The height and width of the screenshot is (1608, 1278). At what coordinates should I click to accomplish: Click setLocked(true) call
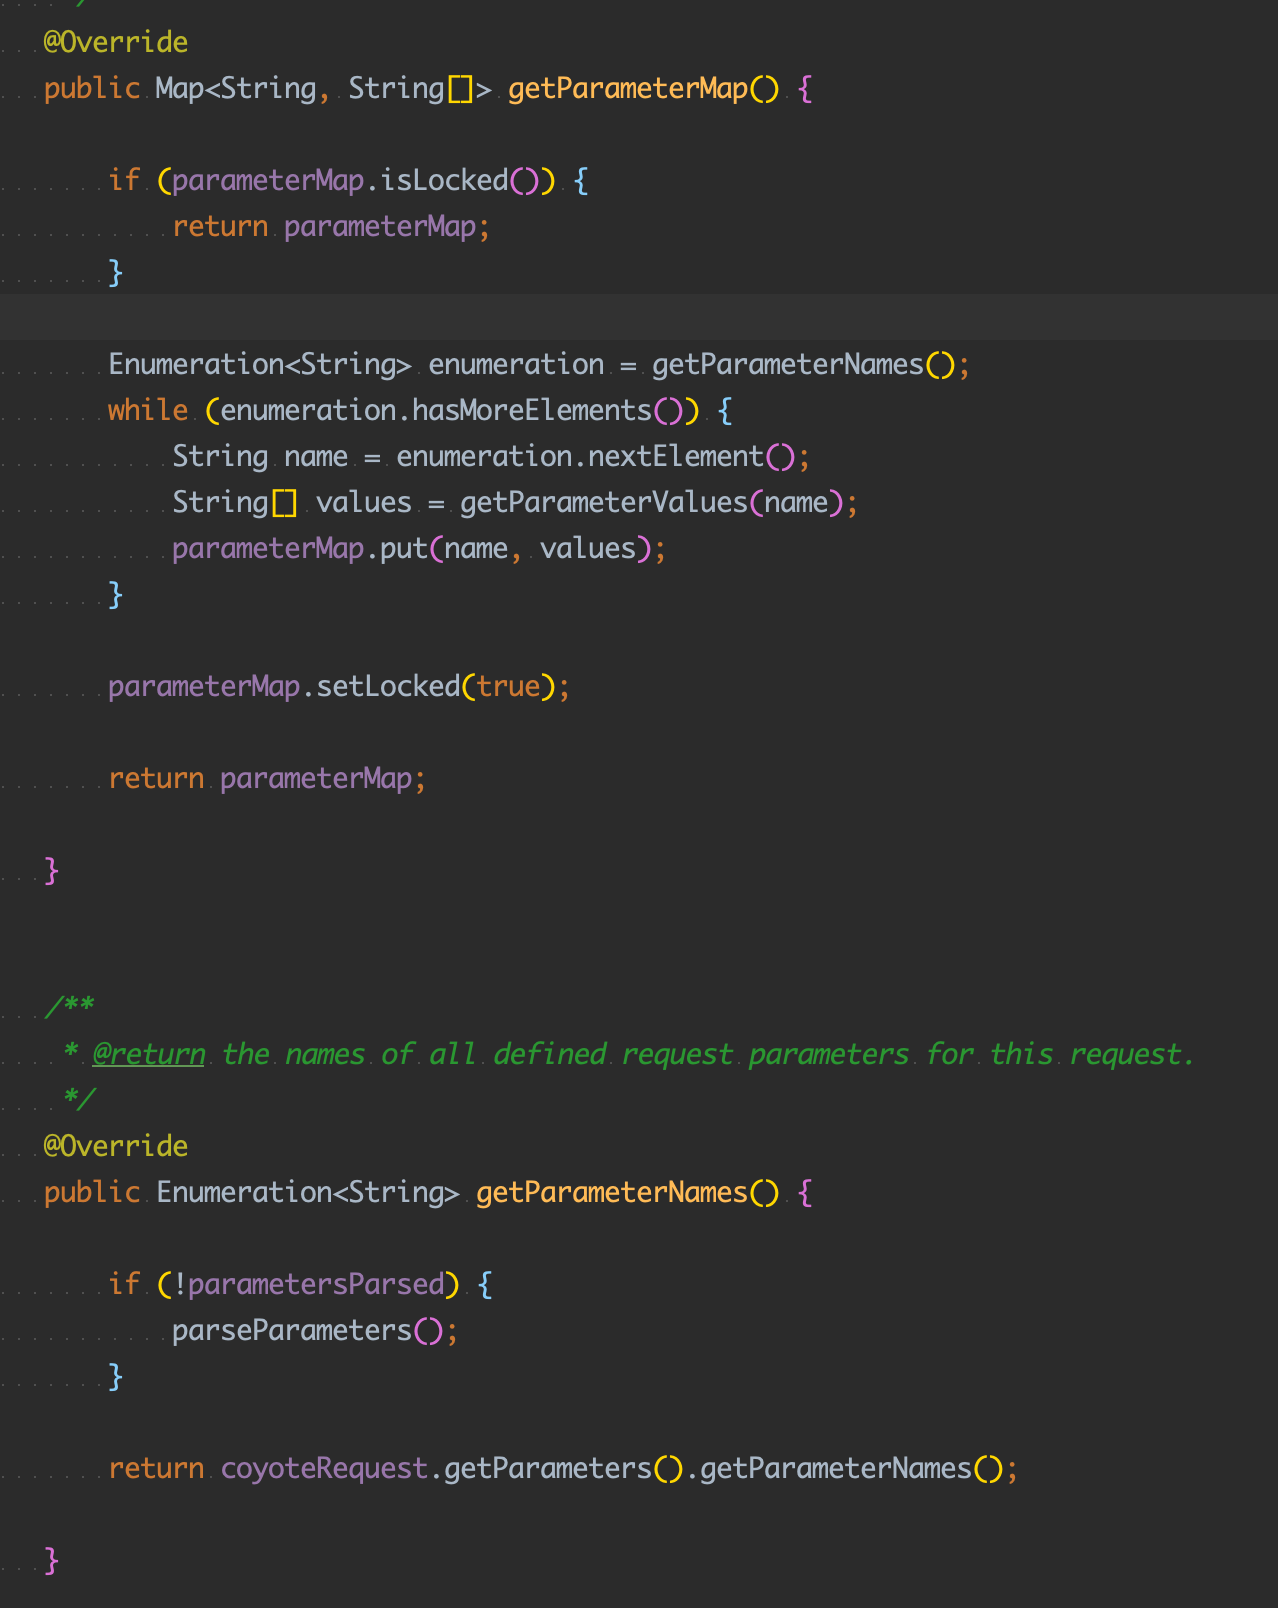(436, 686)
